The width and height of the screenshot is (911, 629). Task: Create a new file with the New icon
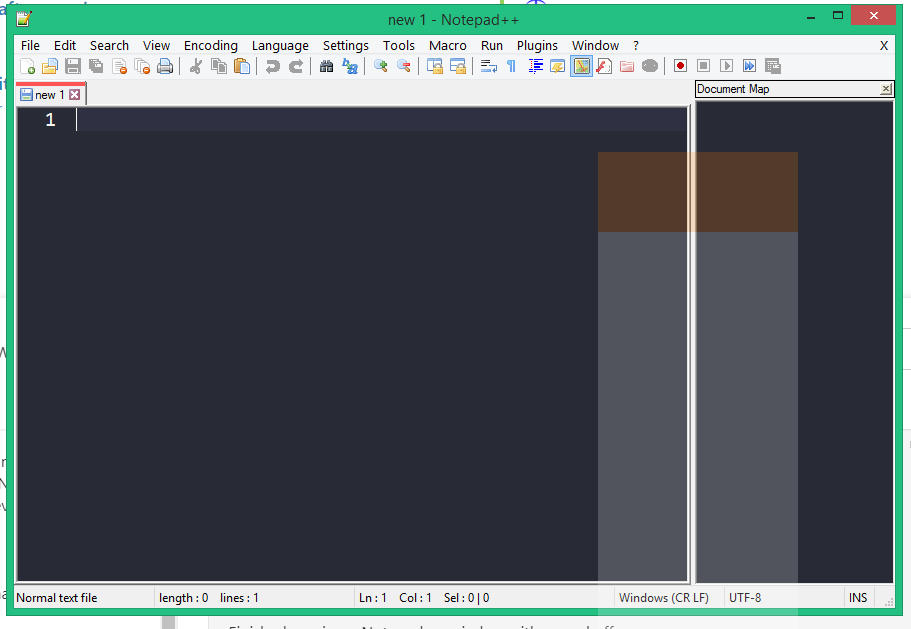tap(27, 66)
